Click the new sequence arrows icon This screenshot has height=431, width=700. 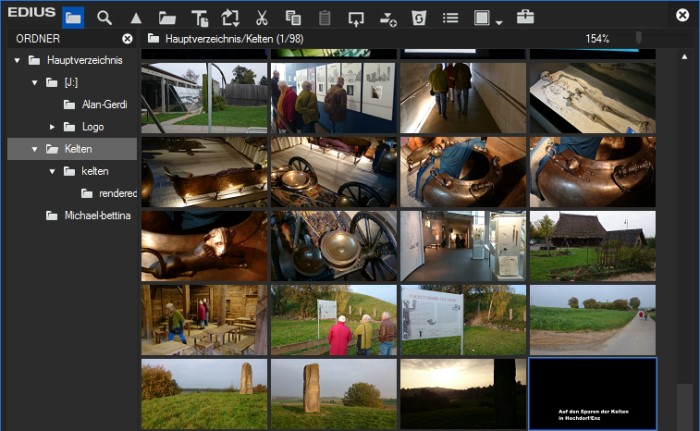230,18
